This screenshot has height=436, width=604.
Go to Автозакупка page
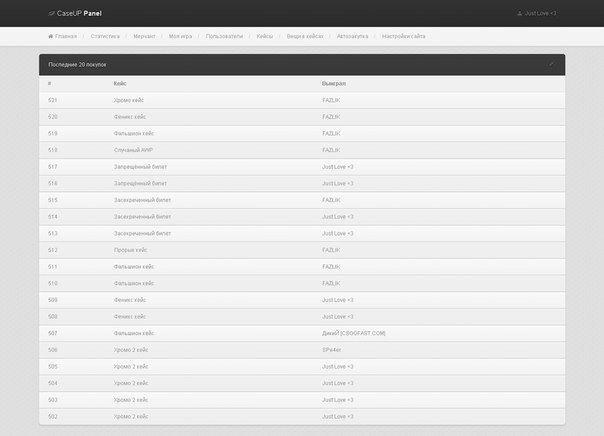[352, 36]
